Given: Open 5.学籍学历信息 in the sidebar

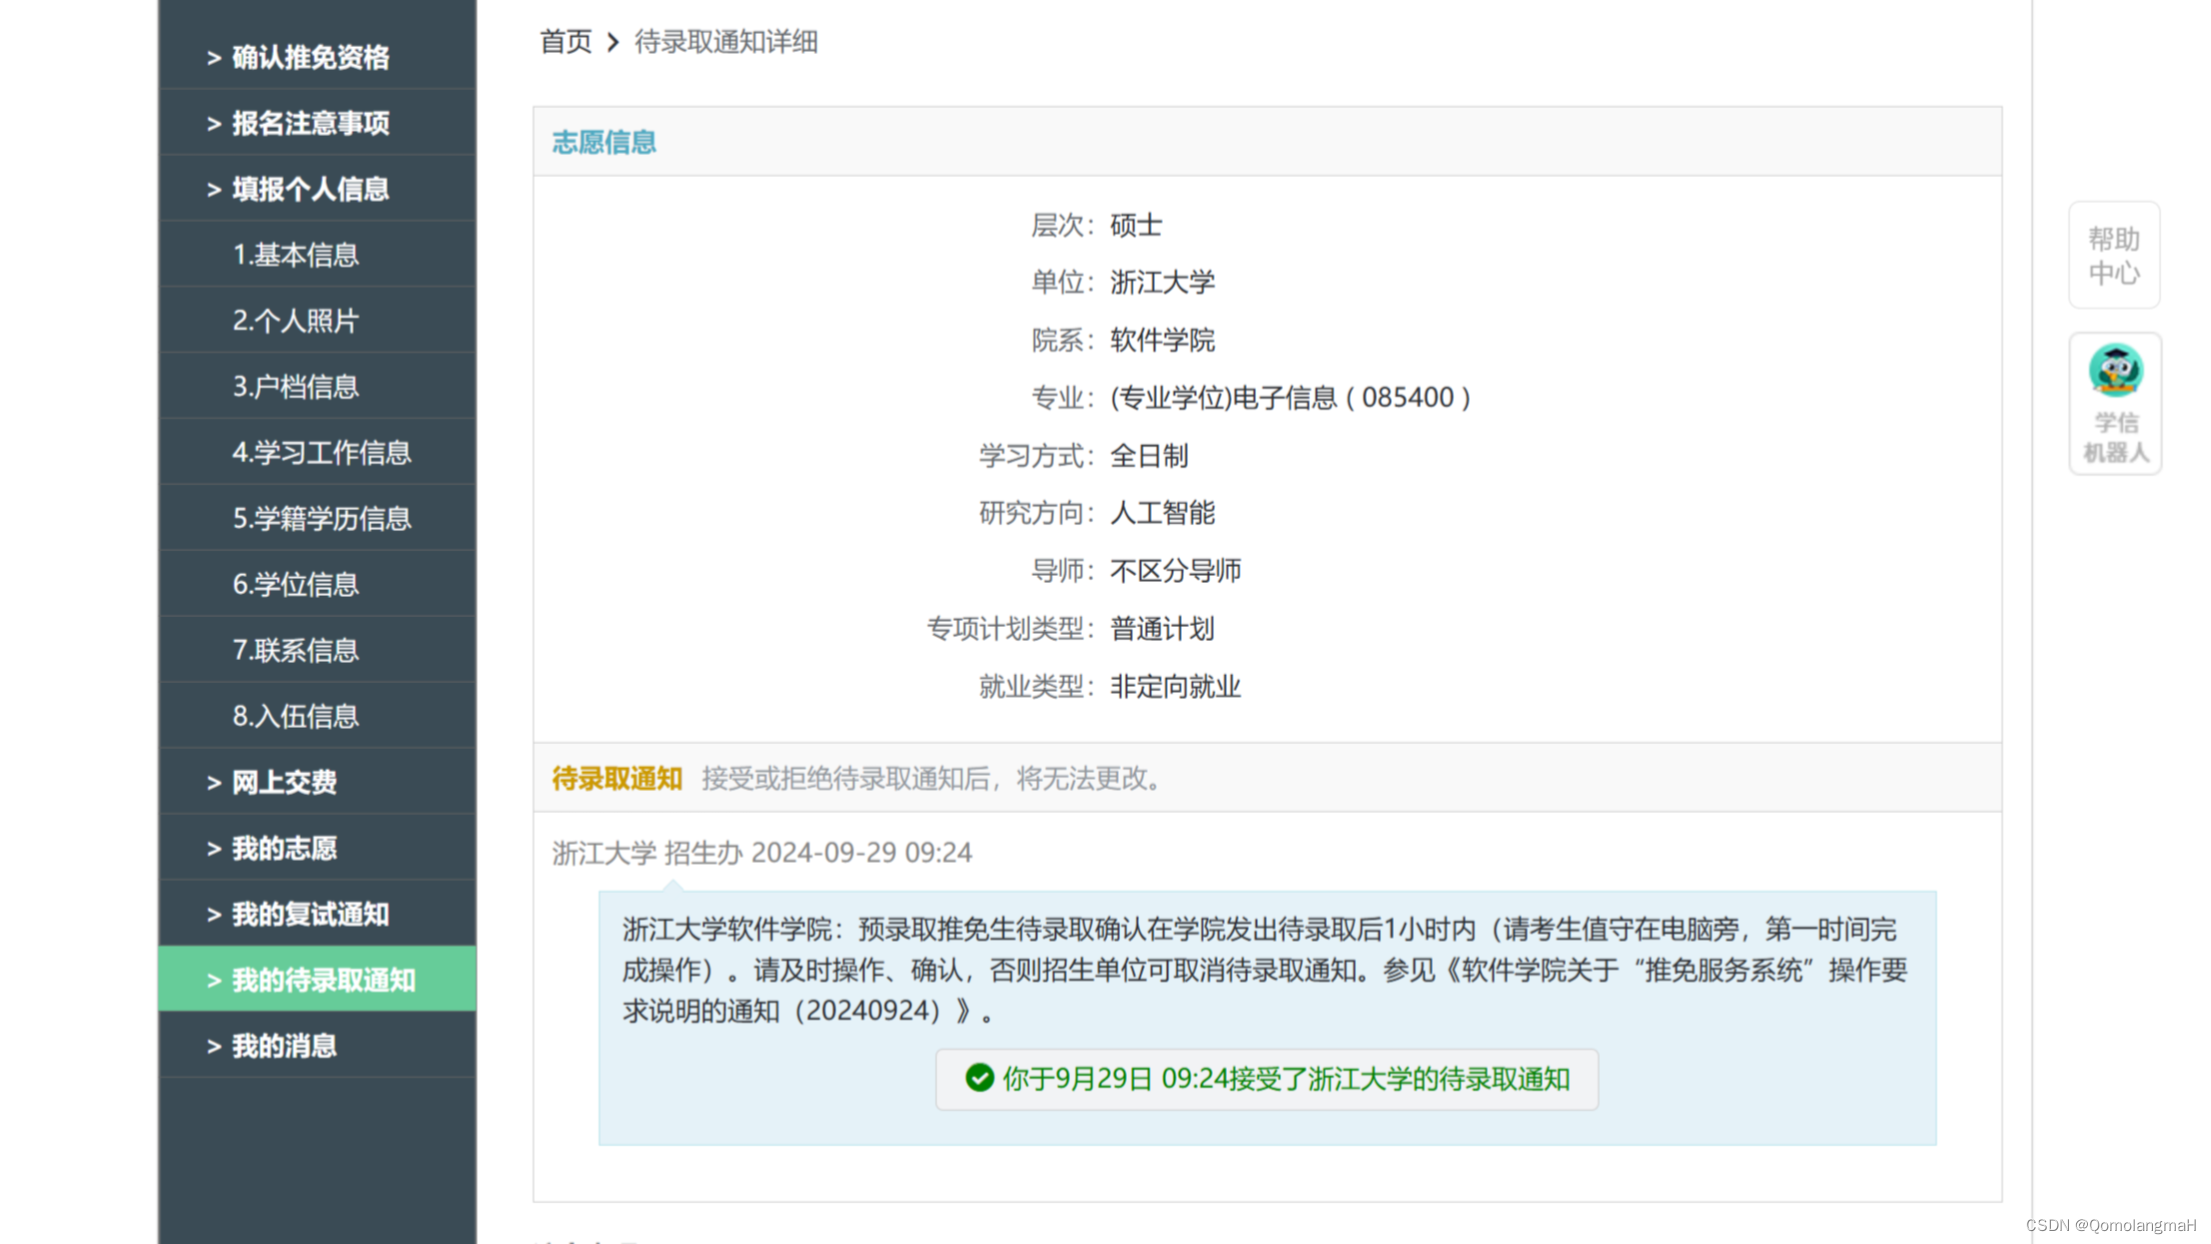Looking at the screenshot, I should click(317, 518).
